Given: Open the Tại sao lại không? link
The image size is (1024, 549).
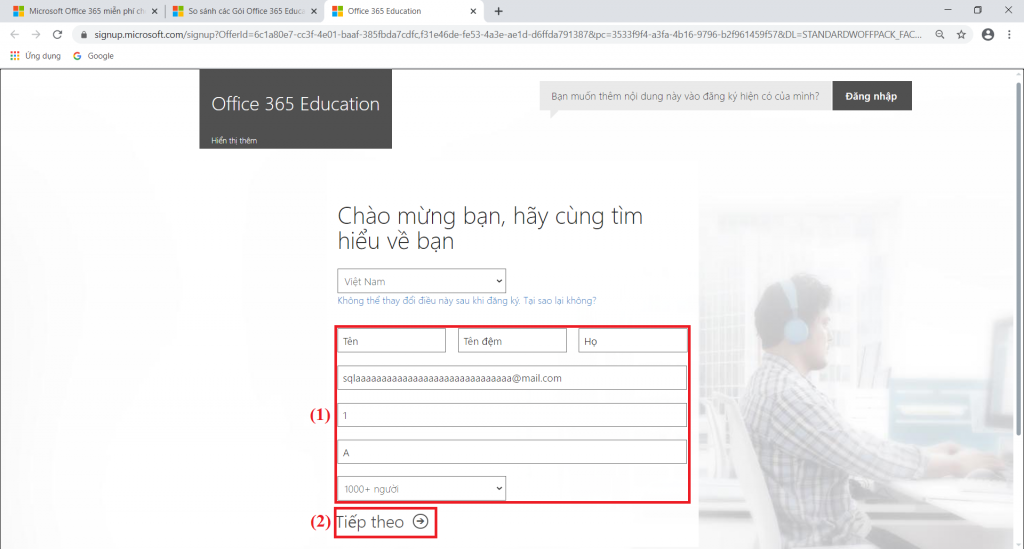Looking at the screenshot, I should point(560,301).
